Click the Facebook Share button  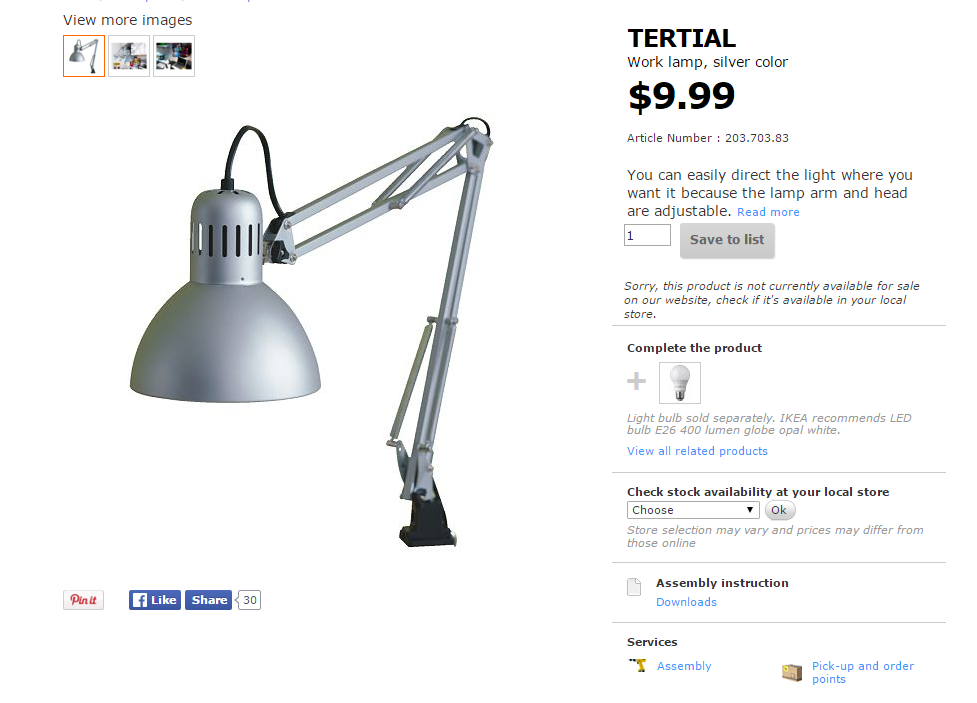pos(208,600)
